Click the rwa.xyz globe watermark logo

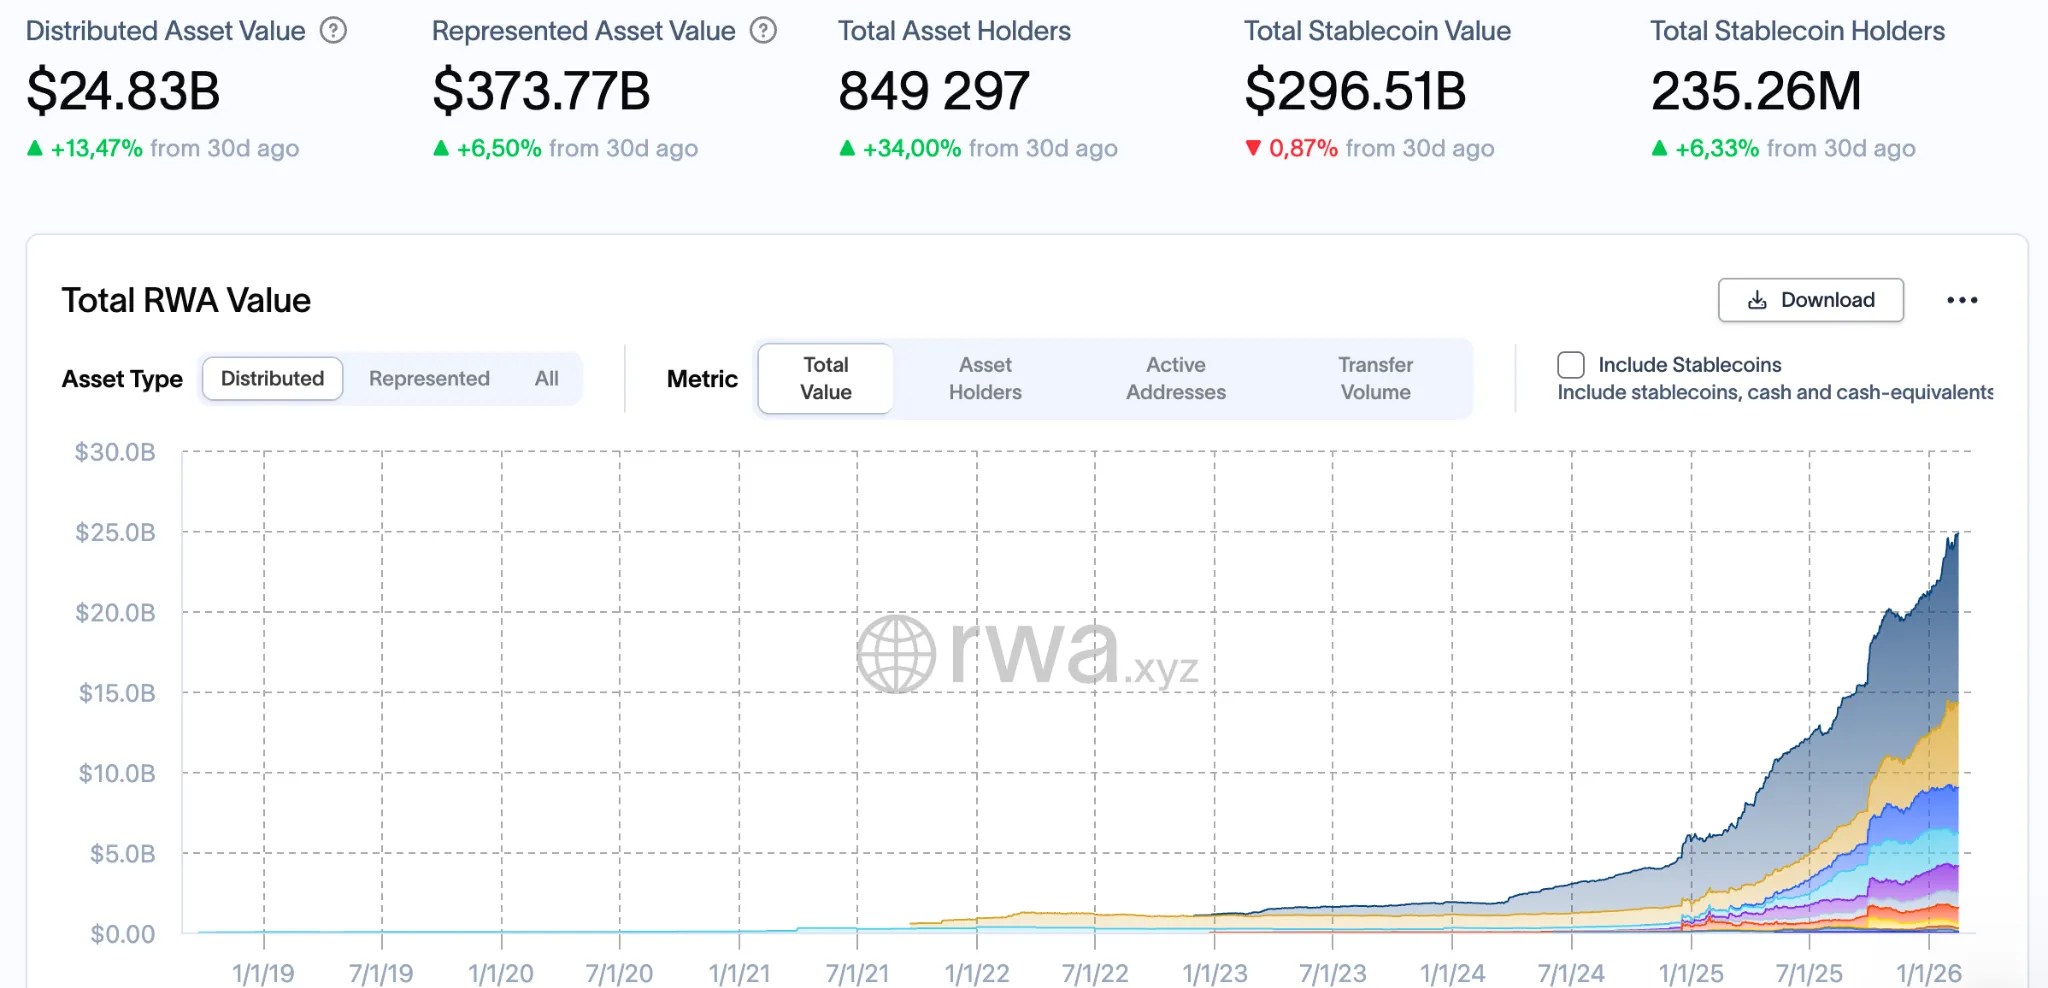[x=896, y=654]
